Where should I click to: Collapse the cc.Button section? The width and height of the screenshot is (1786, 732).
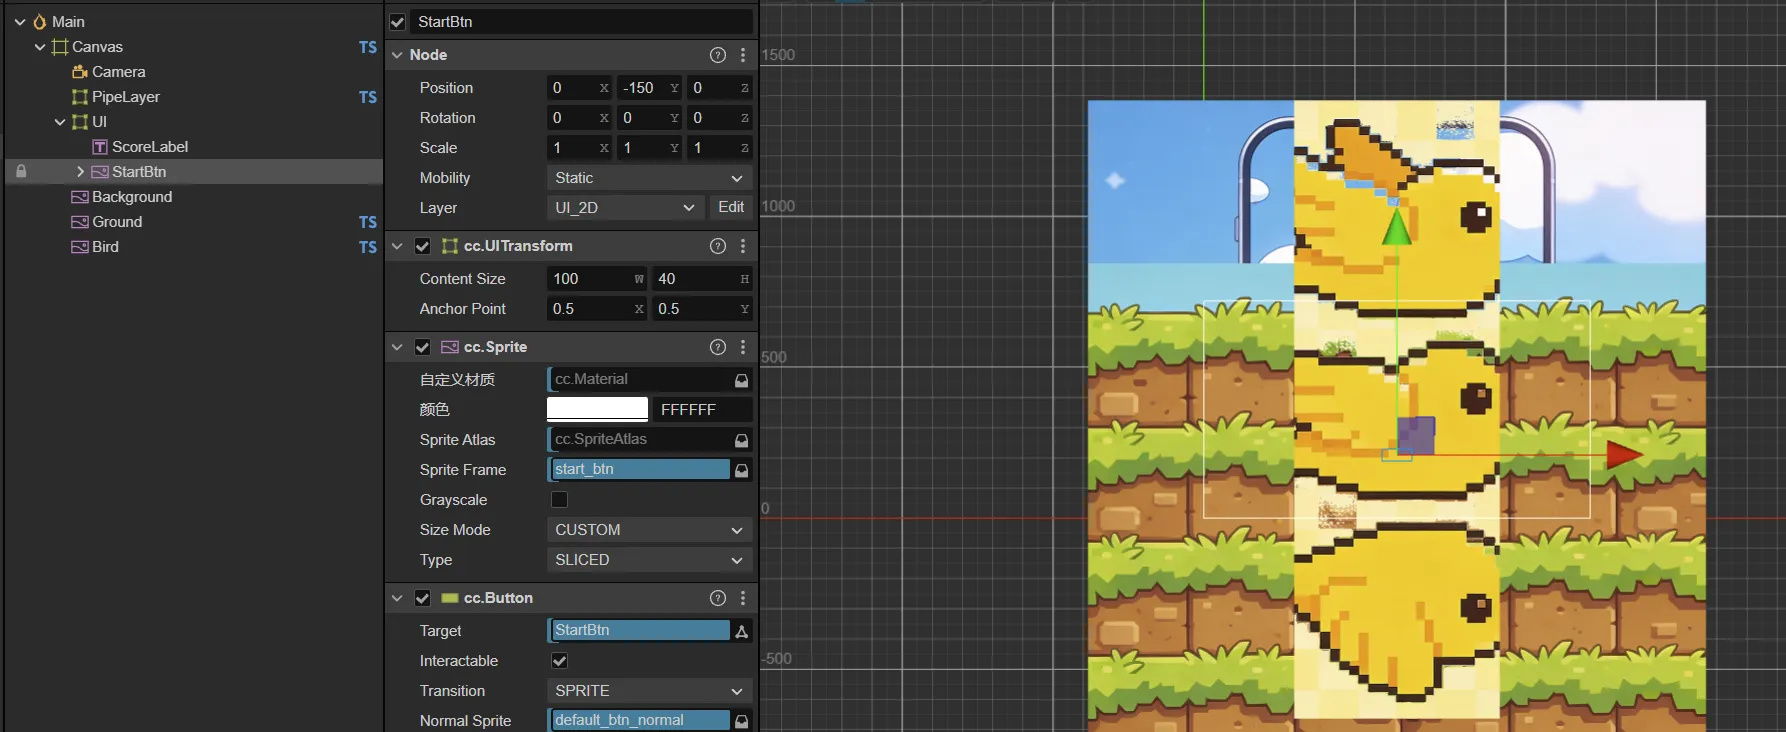click(x=397, y=598)
